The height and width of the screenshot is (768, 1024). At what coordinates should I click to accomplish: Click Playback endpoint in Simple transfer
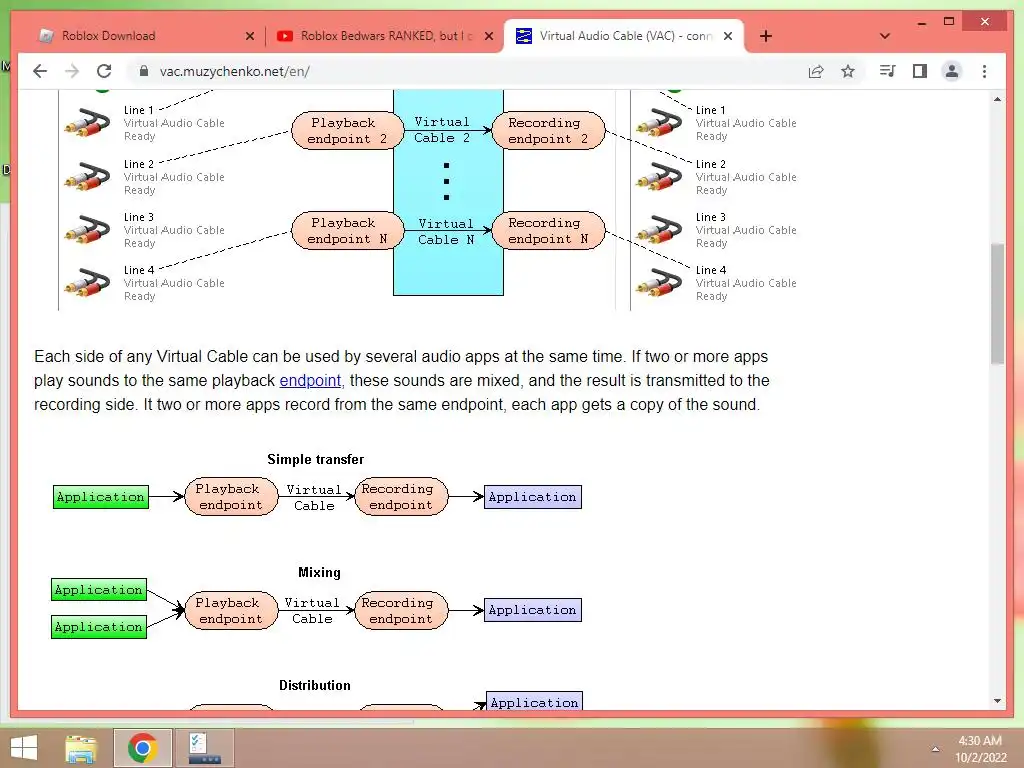(x=231, y=497)
